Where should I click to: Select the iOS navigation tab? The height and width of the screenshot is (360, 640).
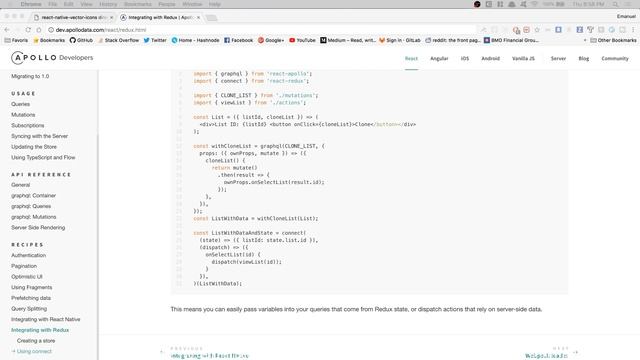pos(465,59)
